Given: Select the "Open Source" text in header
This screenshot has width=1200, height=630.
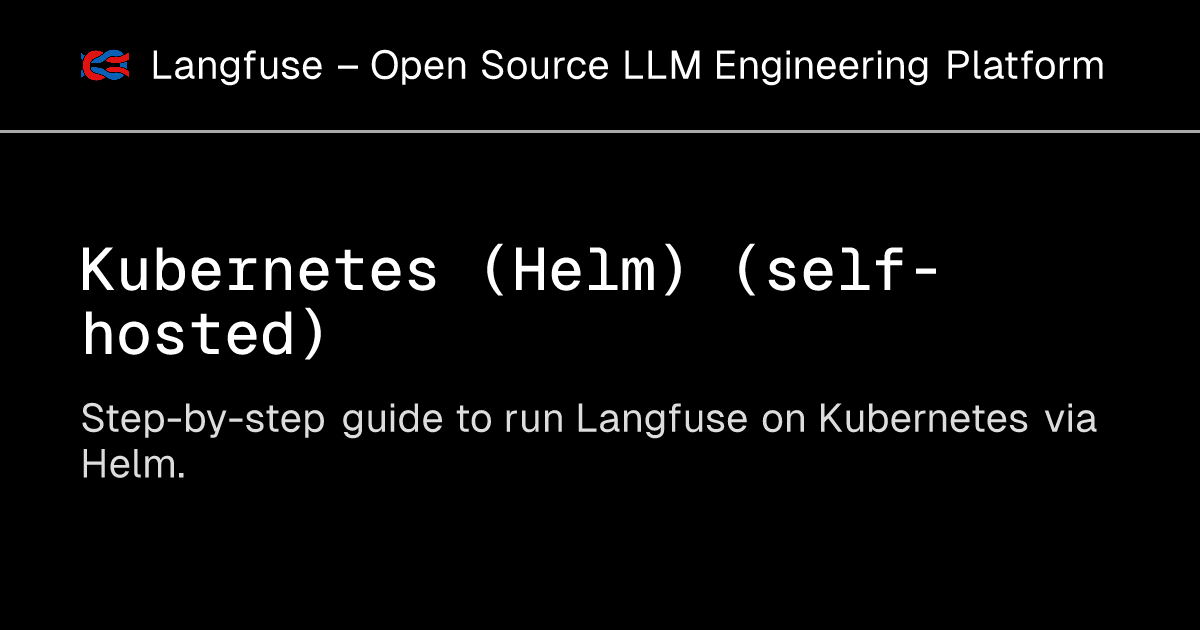Looking at the screenshot, I should tap(490, 67).
